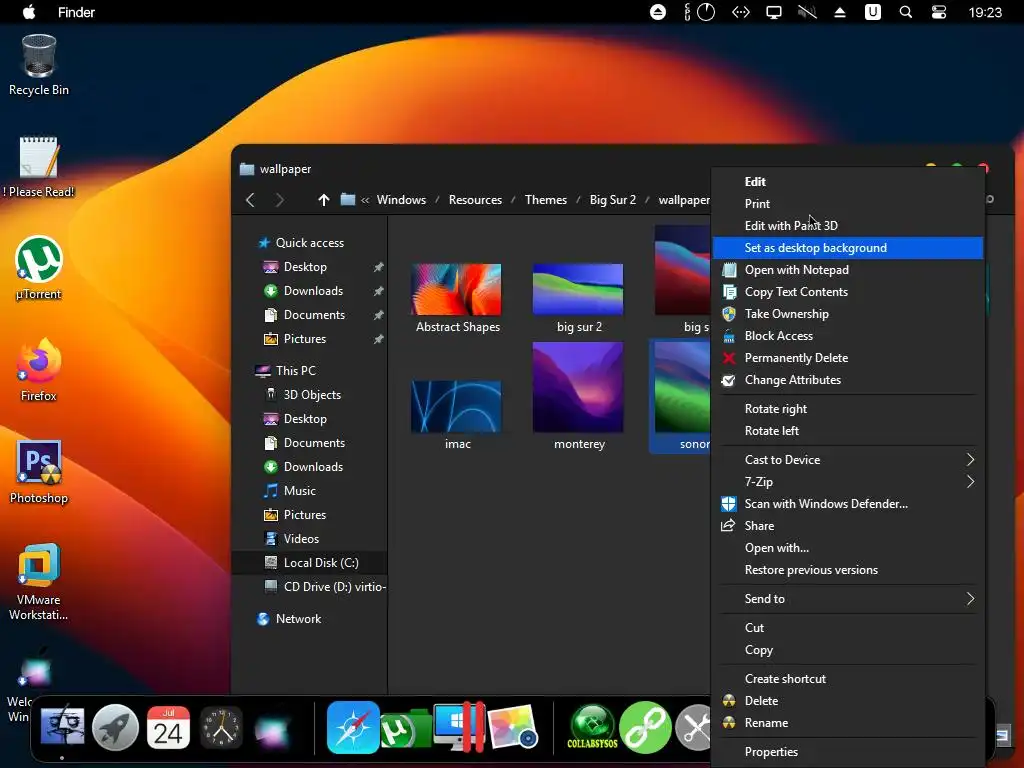Click Resources in the address breadcrumb
1024x768 pixels.
click(x=475, y=200)
